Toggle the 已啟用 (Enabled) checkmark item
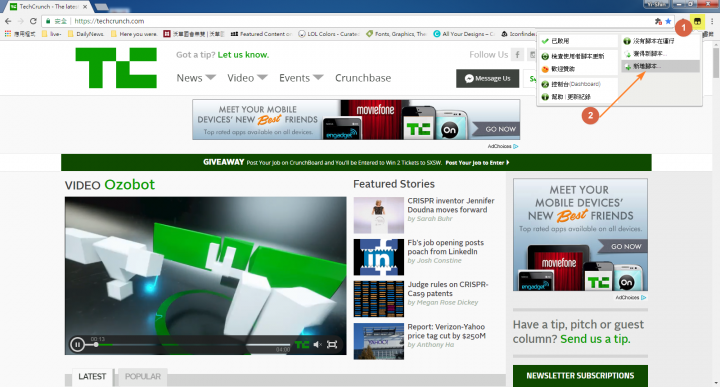720x387 pixels. [578, 41]
